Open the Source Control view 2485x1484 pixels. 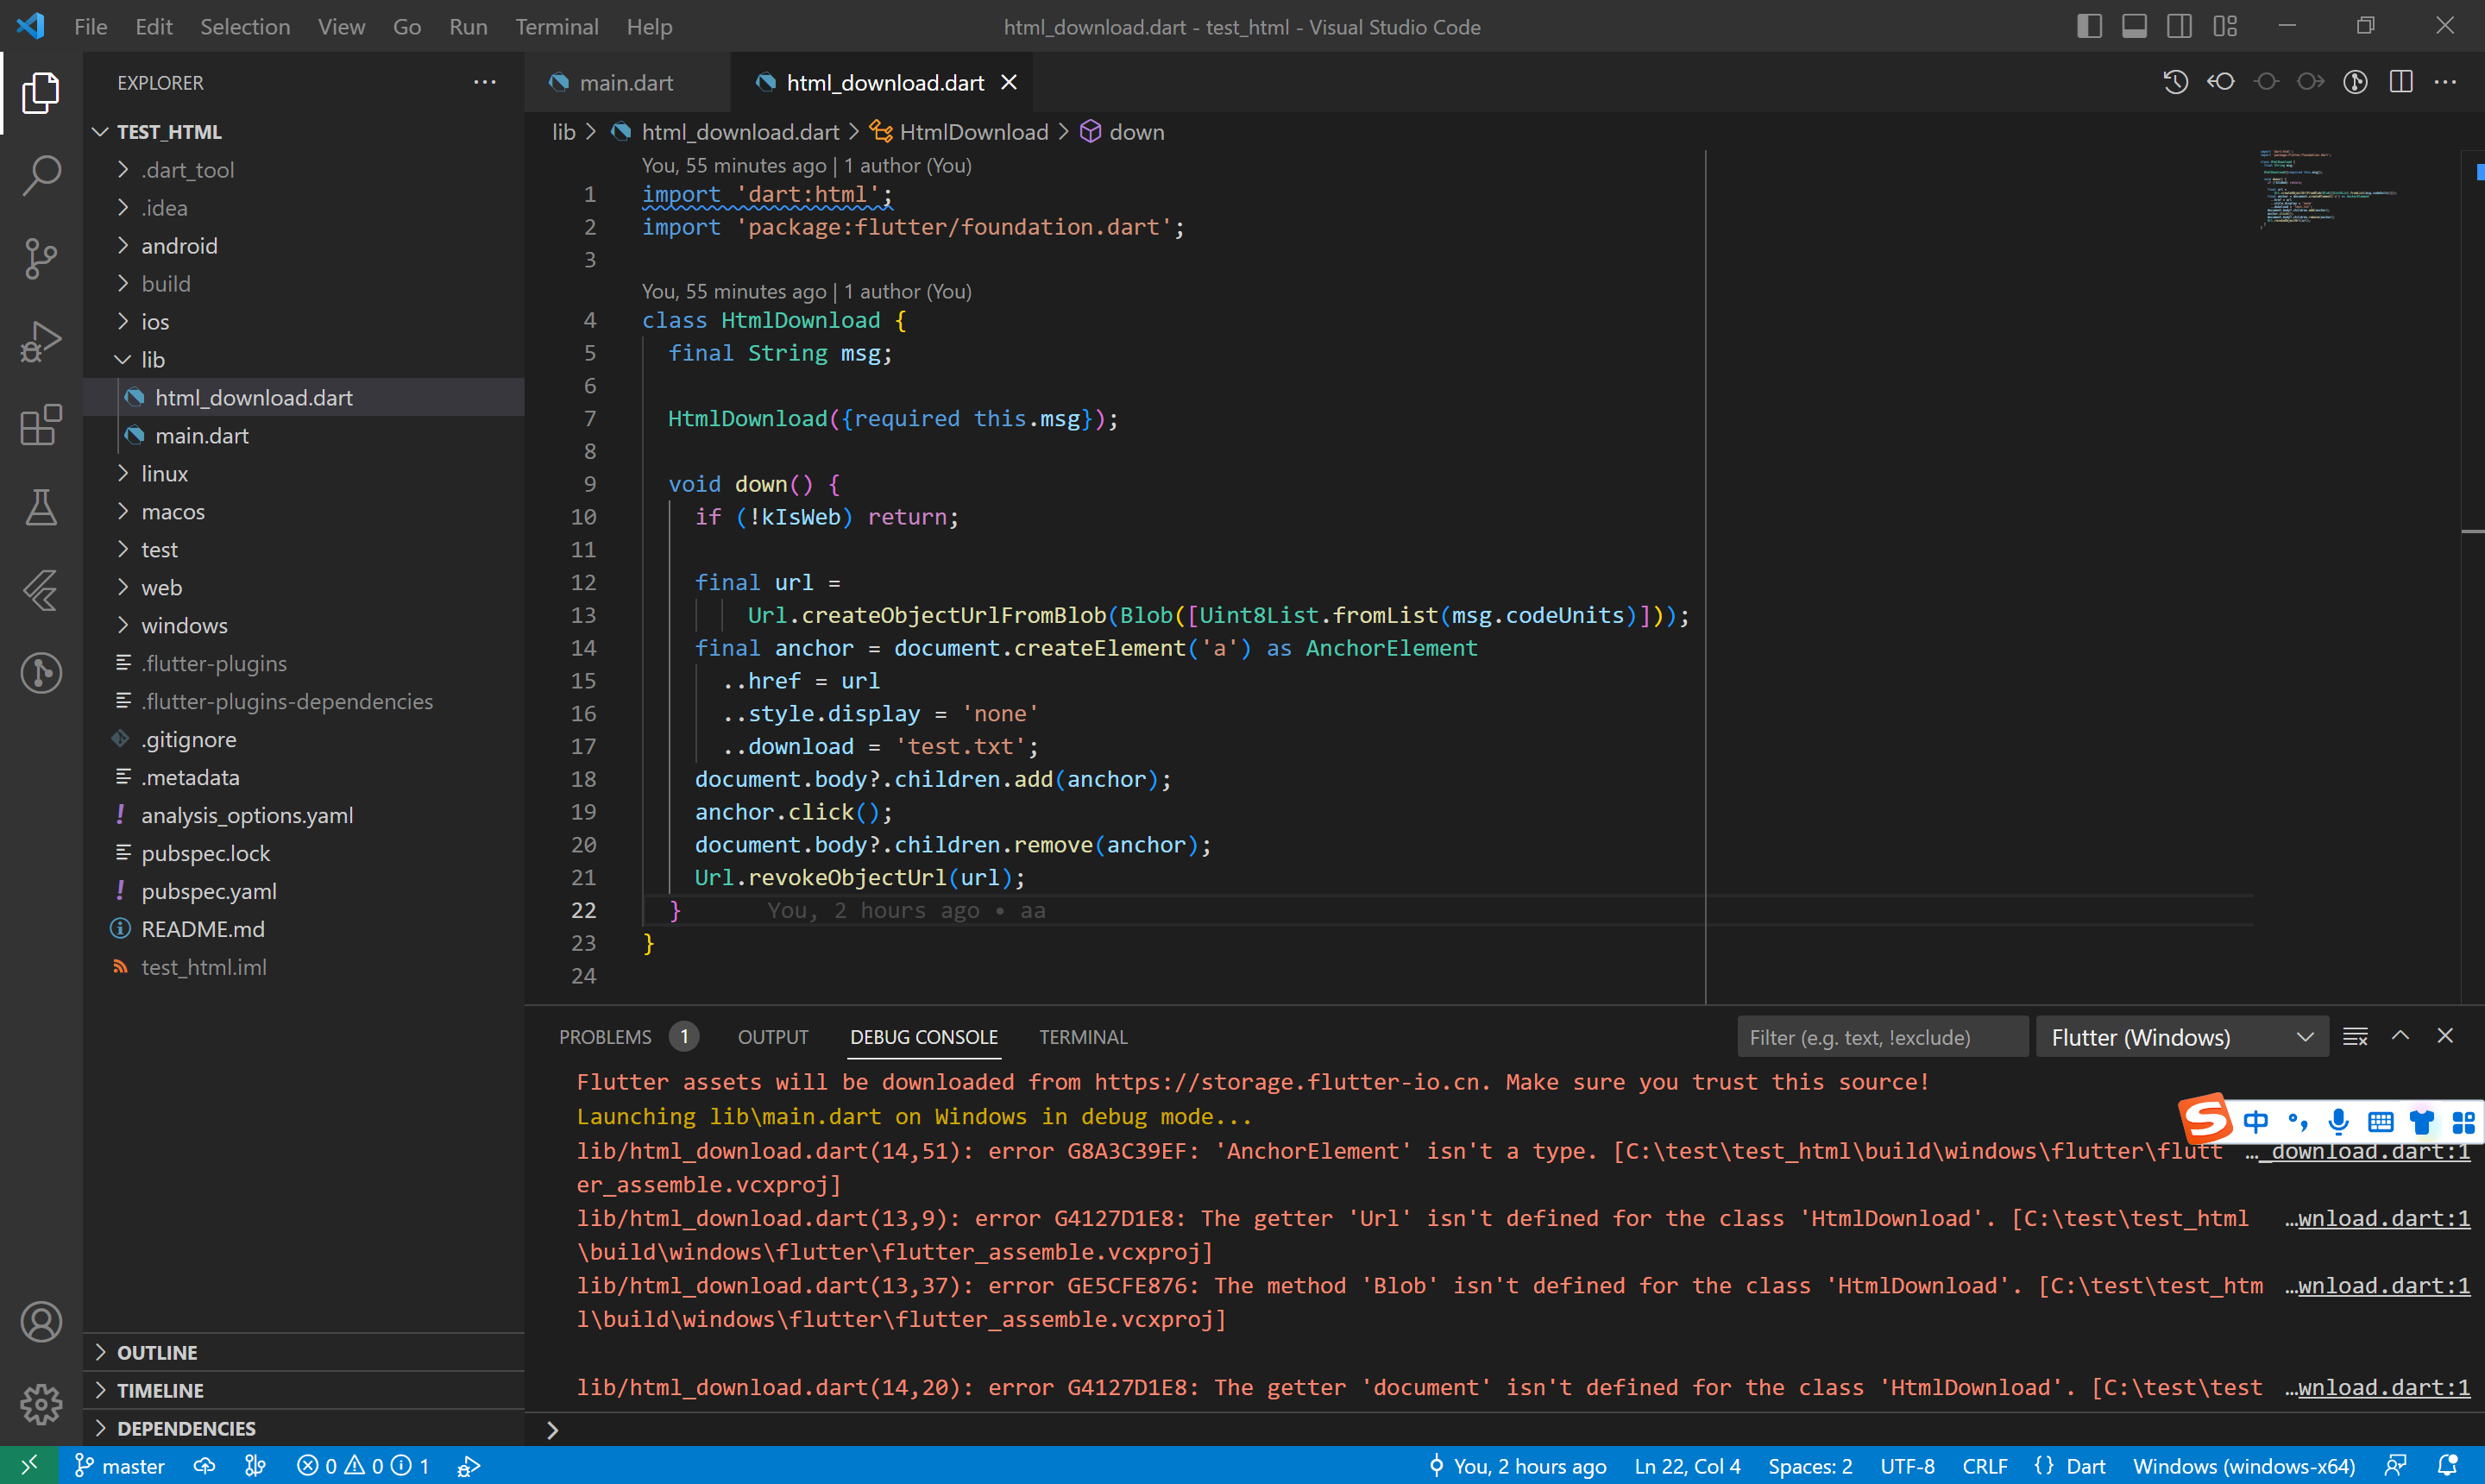pyautogui.click(x=41, y=259)
